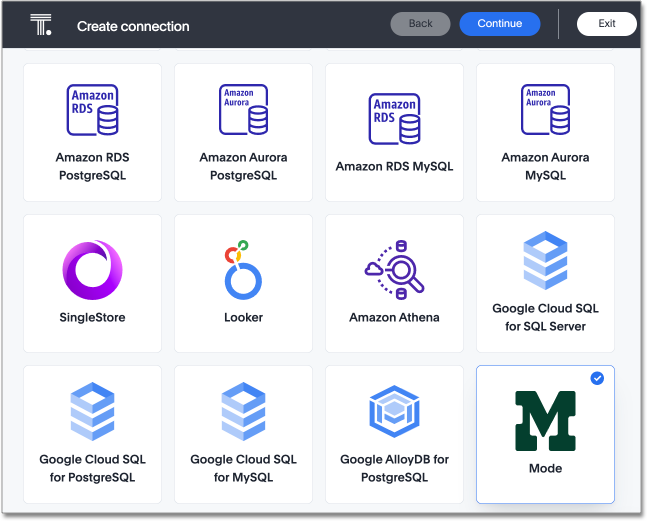The height and width of the screenshot is (521, 647).
Task: Click the ThoughtSpot logo in header
Action: [x=40, y=25]
